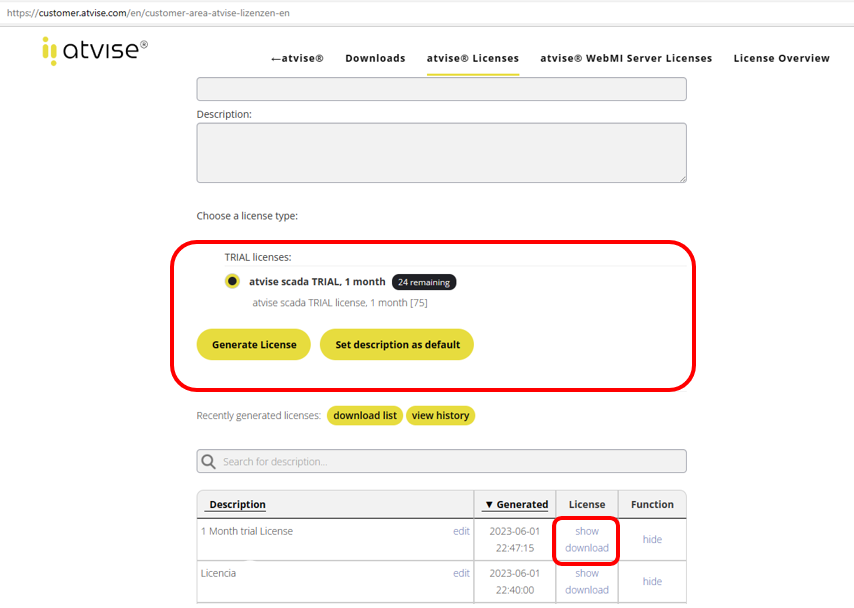Image resolution: width=854 pixels, height=608 pixels.
Task: Click the search magnifier icon
Action: (x=209, y=462)
